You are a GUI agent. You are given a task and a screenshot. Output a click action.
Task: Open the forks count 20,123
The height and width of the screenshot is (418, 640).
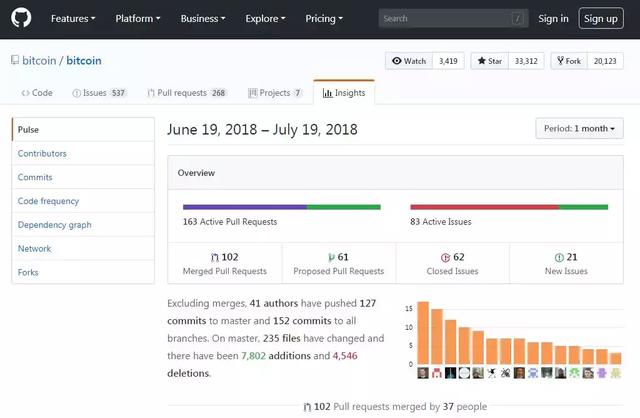coord(605,61)
